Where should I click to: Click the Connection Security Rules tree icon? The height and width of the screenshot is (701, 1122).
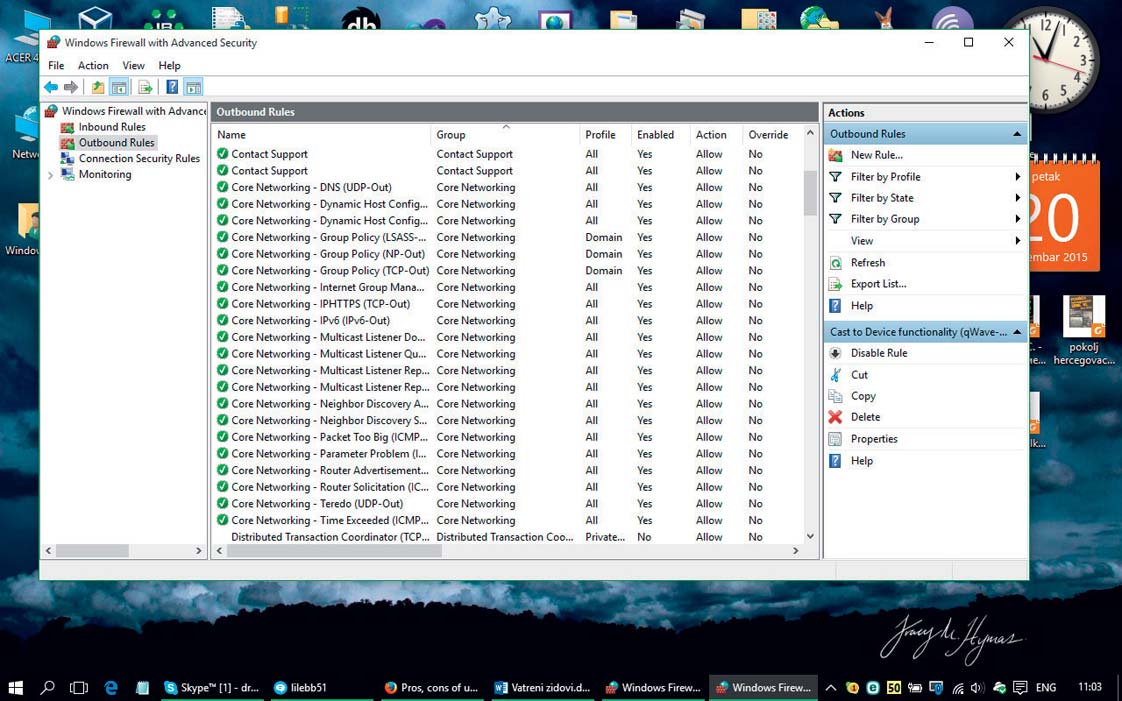click(x=67, y=159)
